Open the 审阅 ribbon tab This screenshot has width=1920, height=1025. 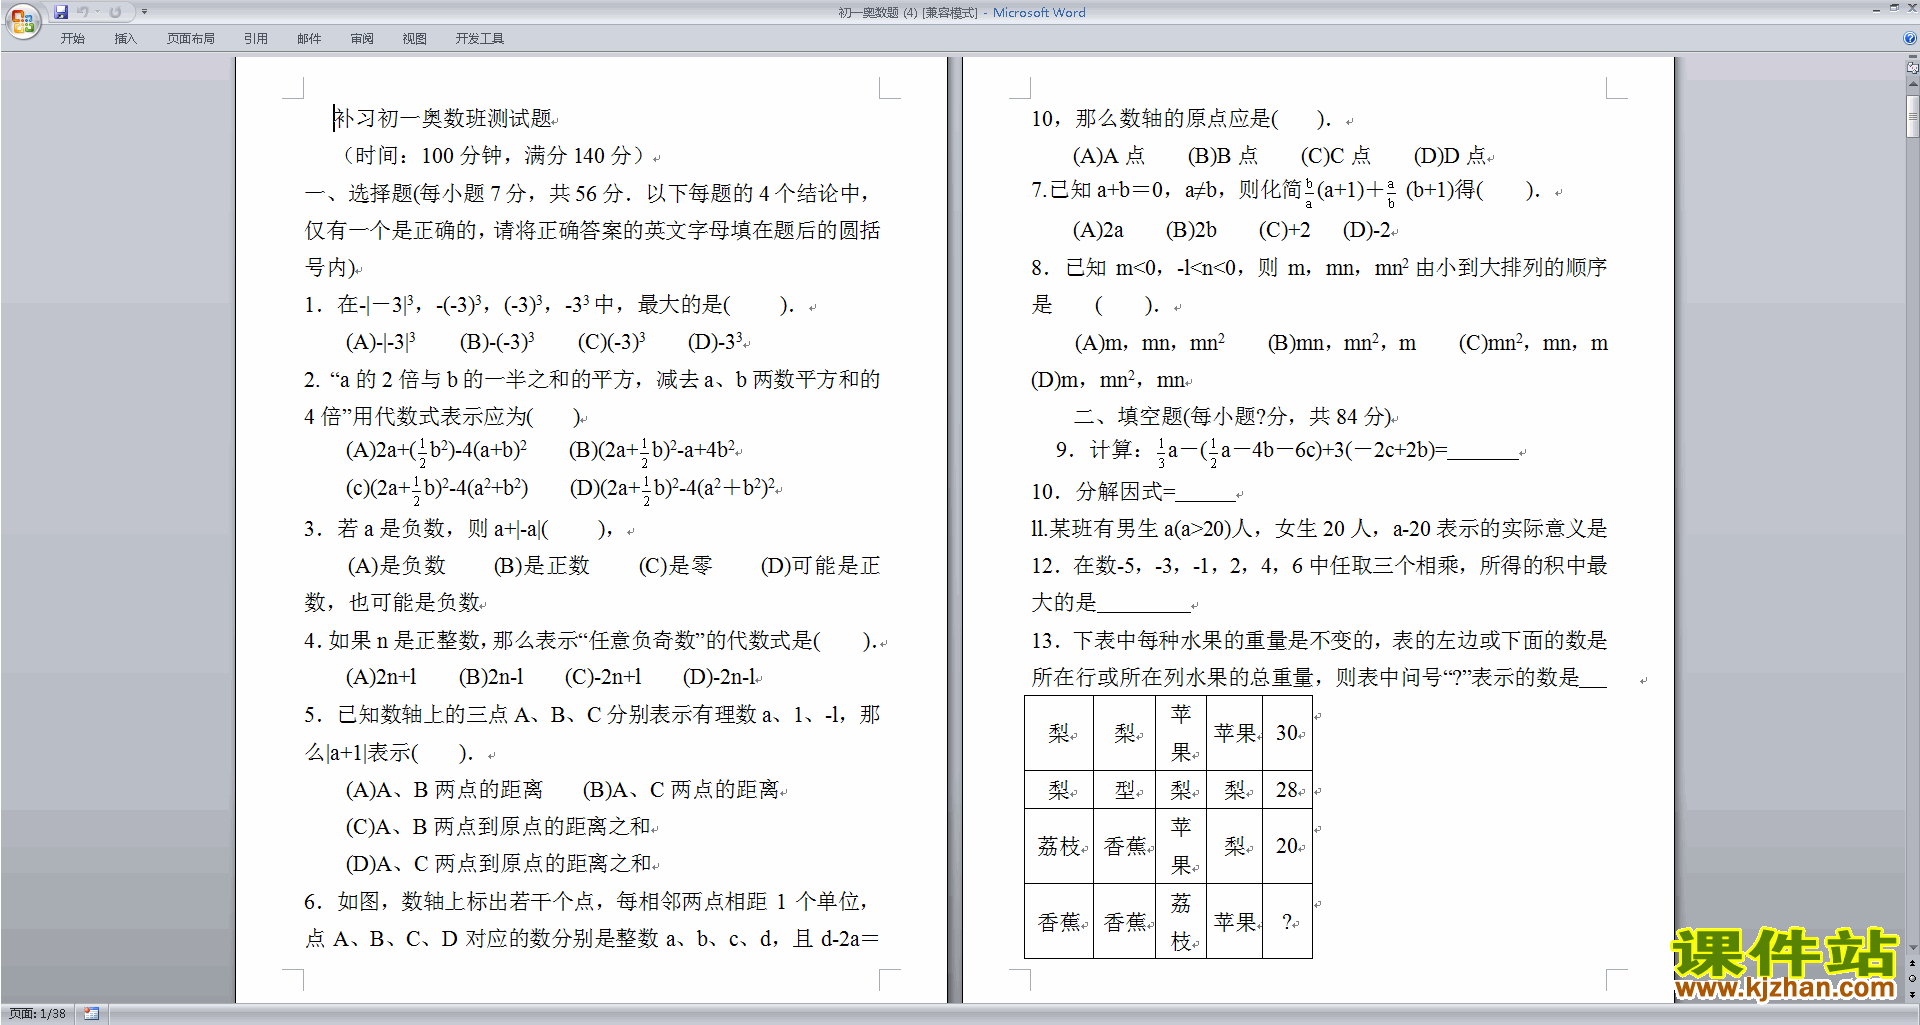(x=362, y=38)
